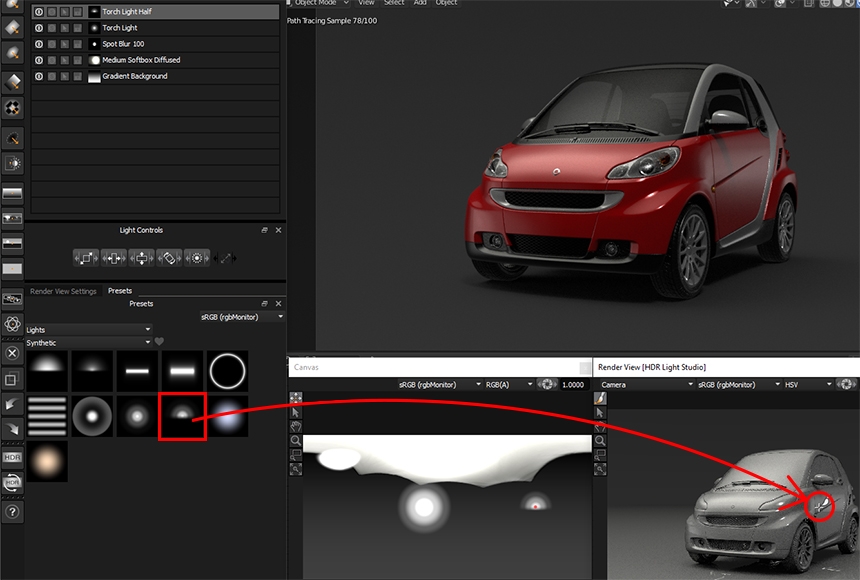Click the flat grey background tool icon
The width and height of the screenshot is (860, 580).
point(12,269)
